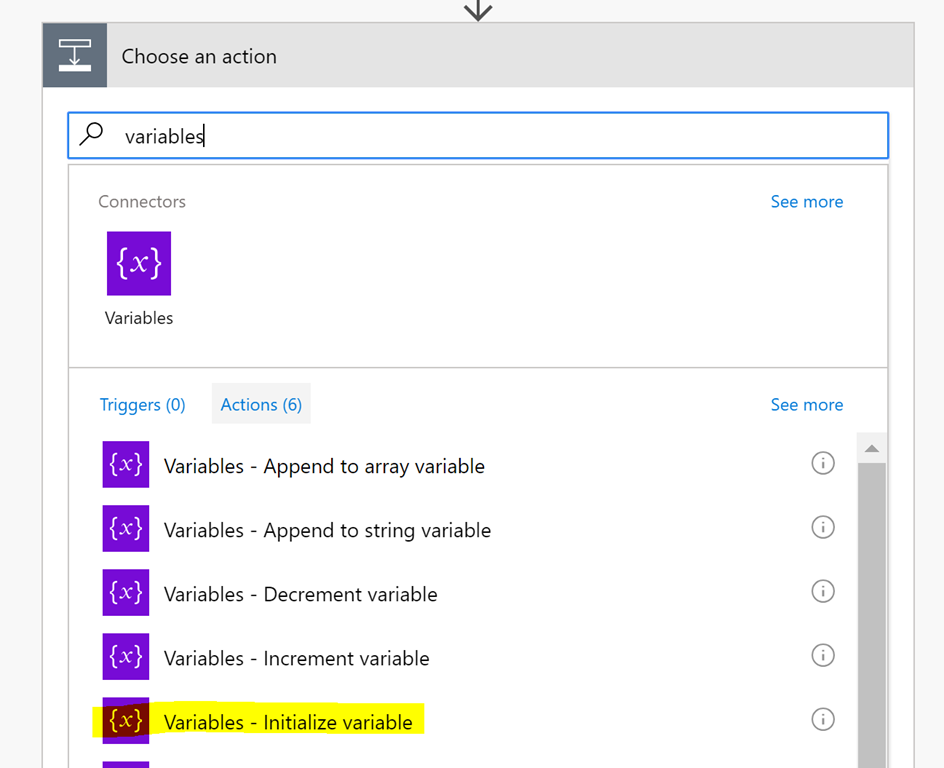Click into the variables search field
This screenshot has height=768, width=944.
[x=478, y=136]
